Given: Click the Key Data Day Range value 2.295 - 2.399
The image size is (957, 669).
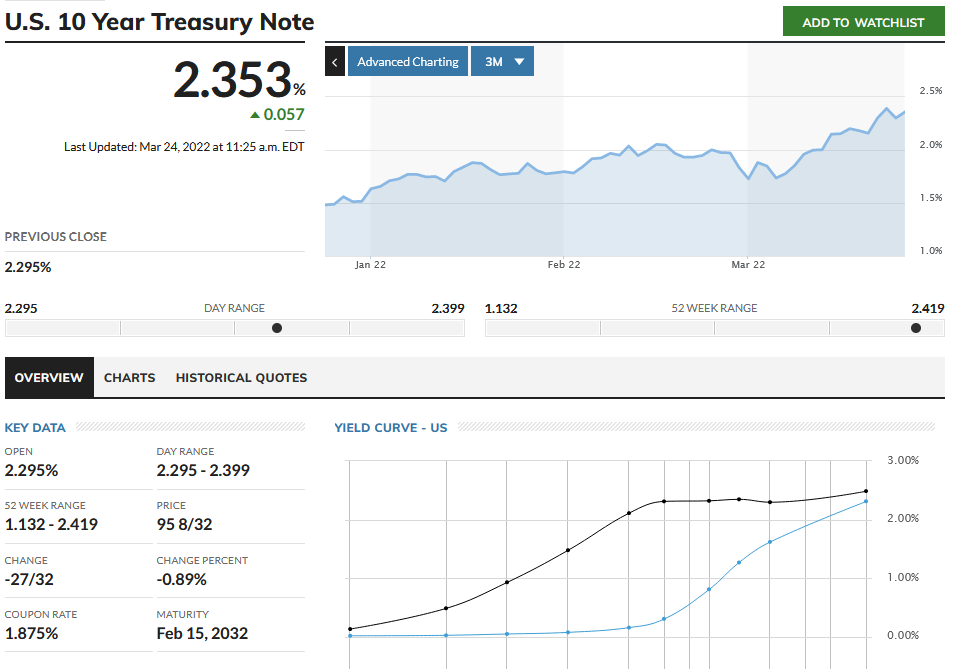Looking at the screenshot, I should [x=203, y=471].
